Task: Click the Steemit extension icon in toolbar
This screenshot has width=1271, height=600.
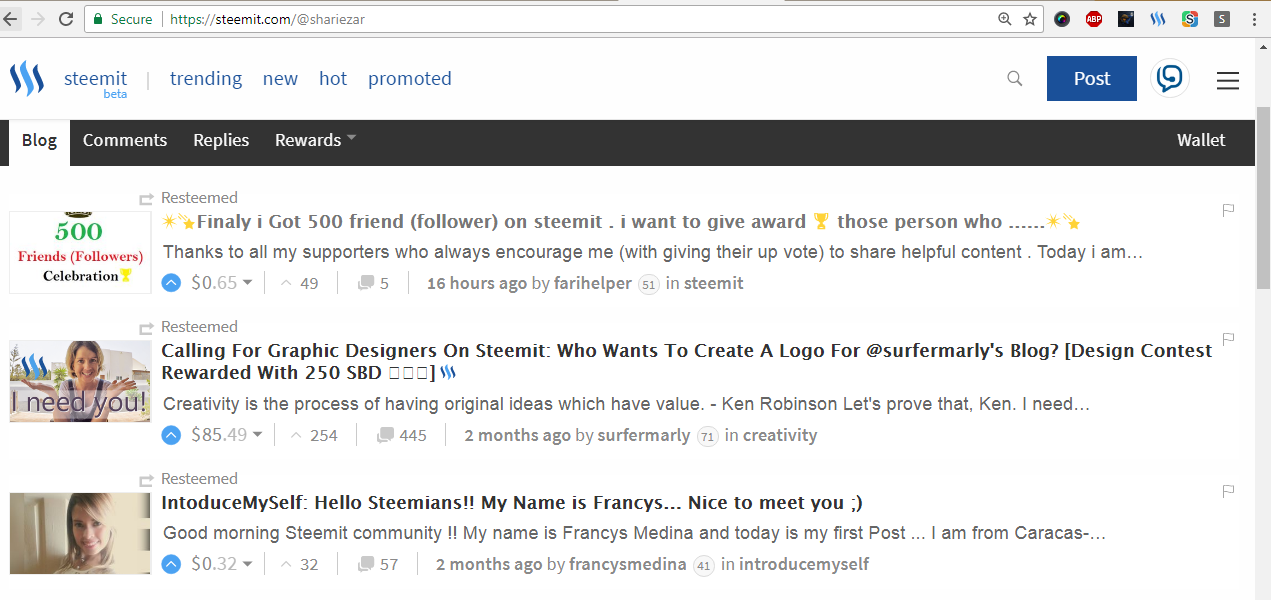Action: 1158,19
